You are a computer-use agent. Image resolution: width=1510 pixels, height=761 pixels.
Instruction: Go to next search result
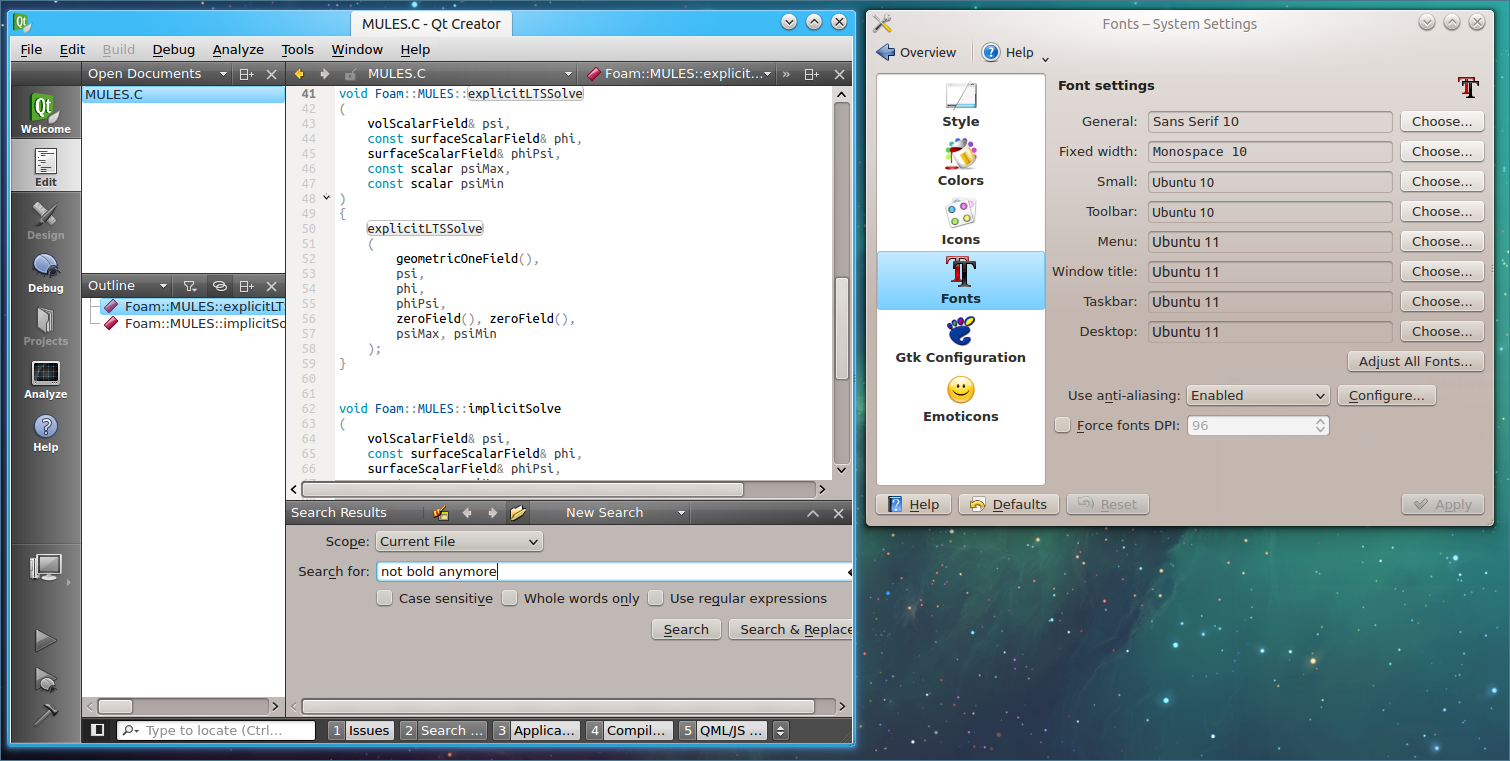pos(492,513)
